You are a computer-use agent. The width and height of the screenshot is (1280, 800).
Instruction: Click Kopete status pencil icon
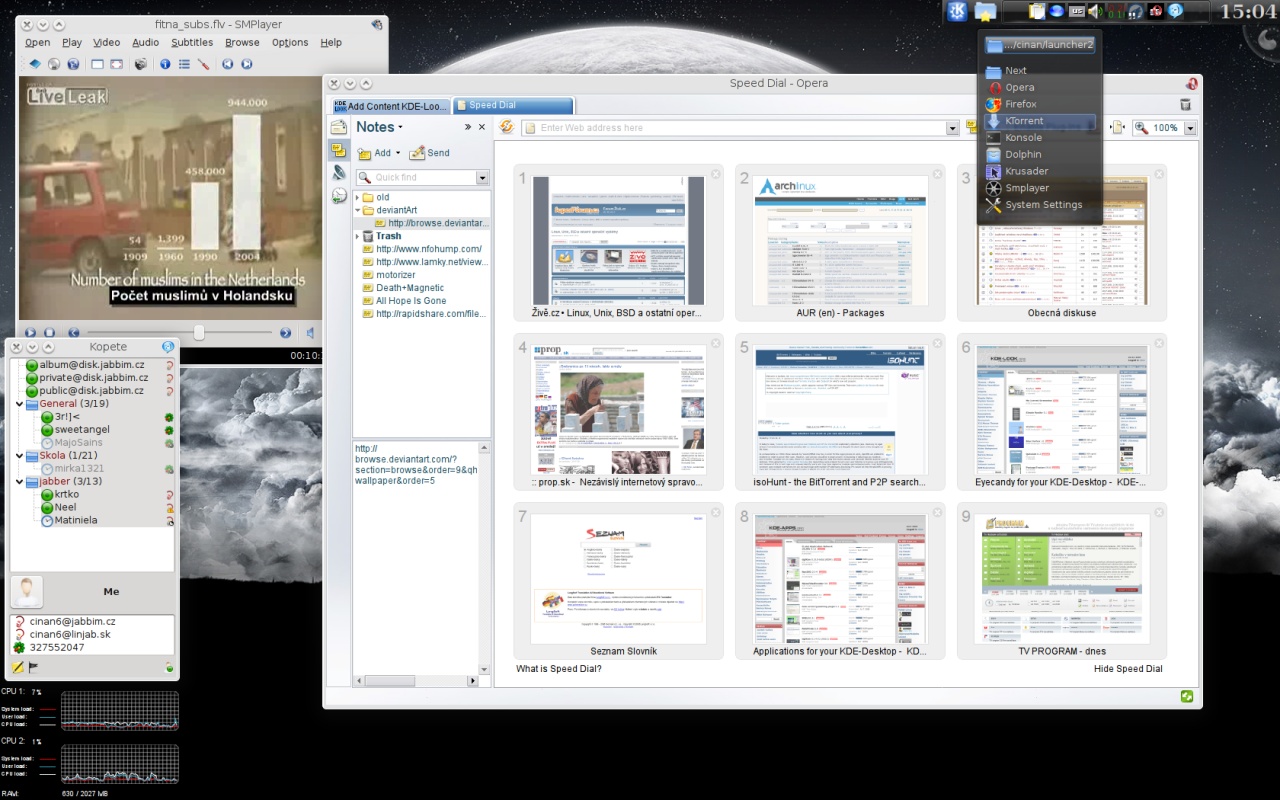[x=17, y=667]
